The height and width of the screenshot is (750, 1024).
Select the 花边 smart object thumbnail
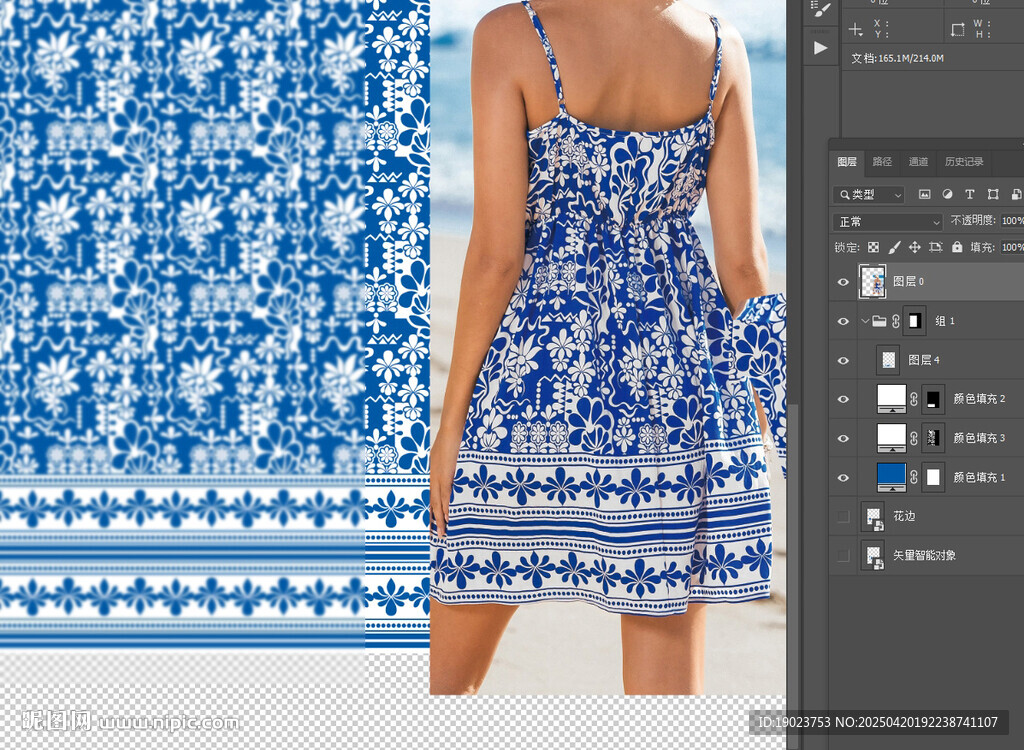pyautogui.click(x=873, y=517)
